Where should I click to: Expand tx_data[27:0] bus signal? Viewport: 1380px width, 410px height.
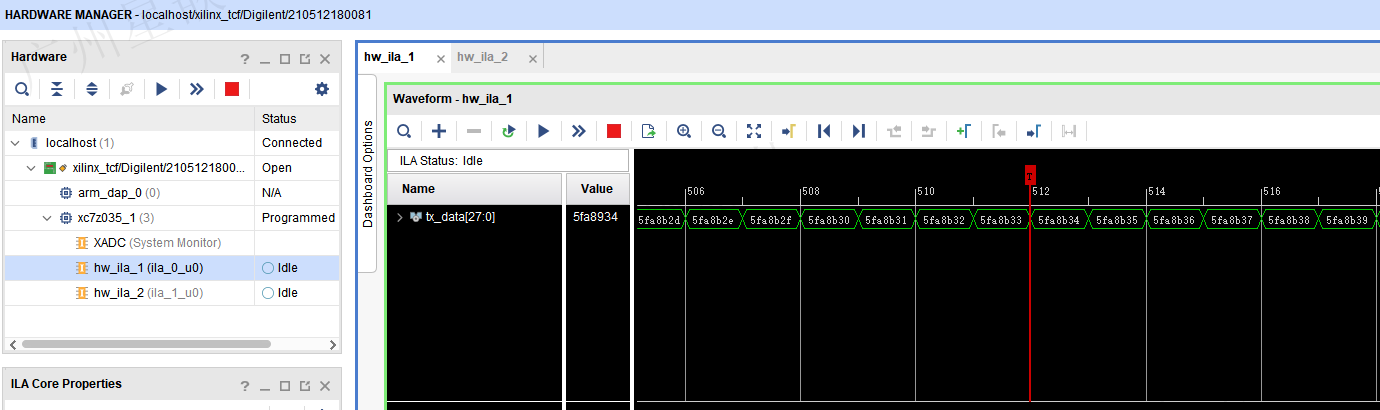tap(400, 217)
